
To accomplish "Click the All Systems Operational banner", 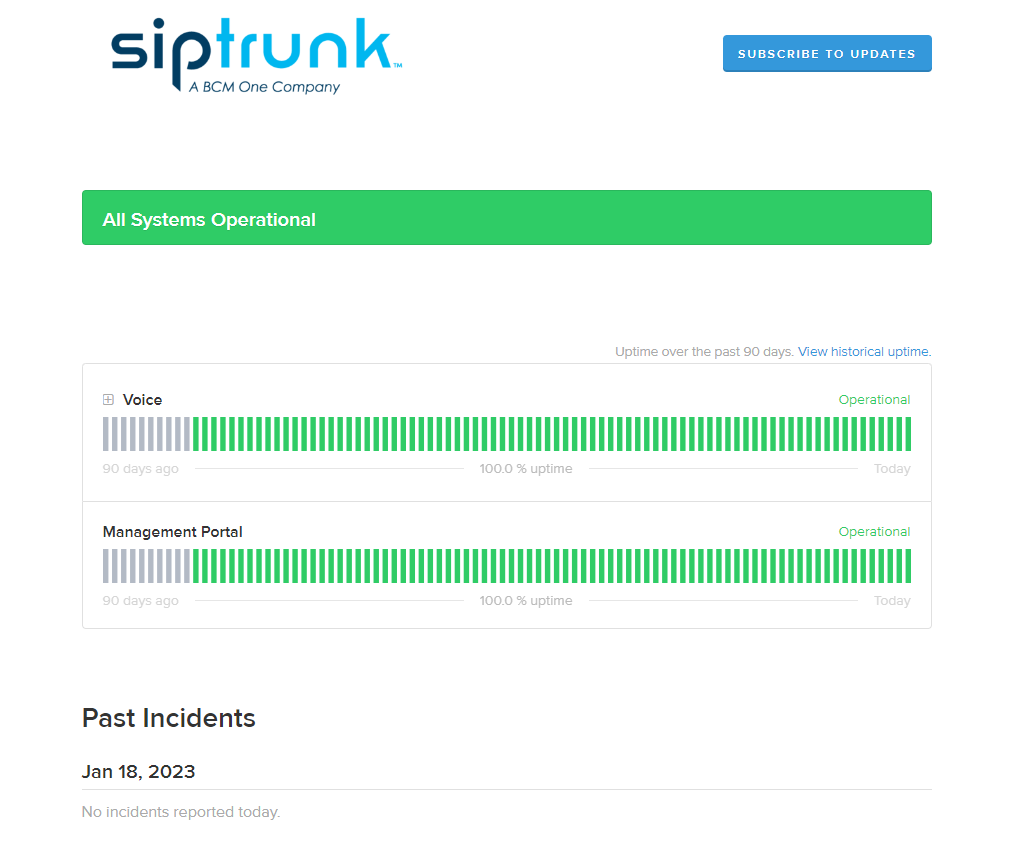I will click(507, 218).
